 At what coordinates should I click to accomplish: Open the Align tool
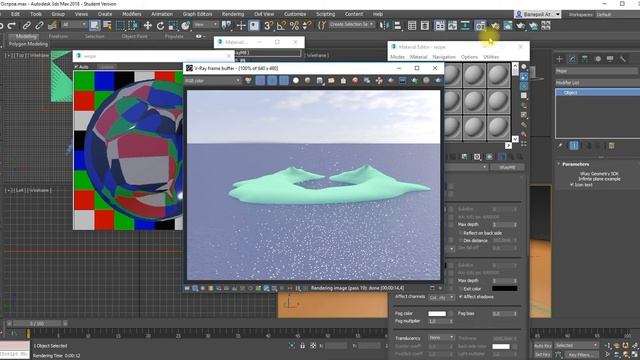(x=397, y=25)
